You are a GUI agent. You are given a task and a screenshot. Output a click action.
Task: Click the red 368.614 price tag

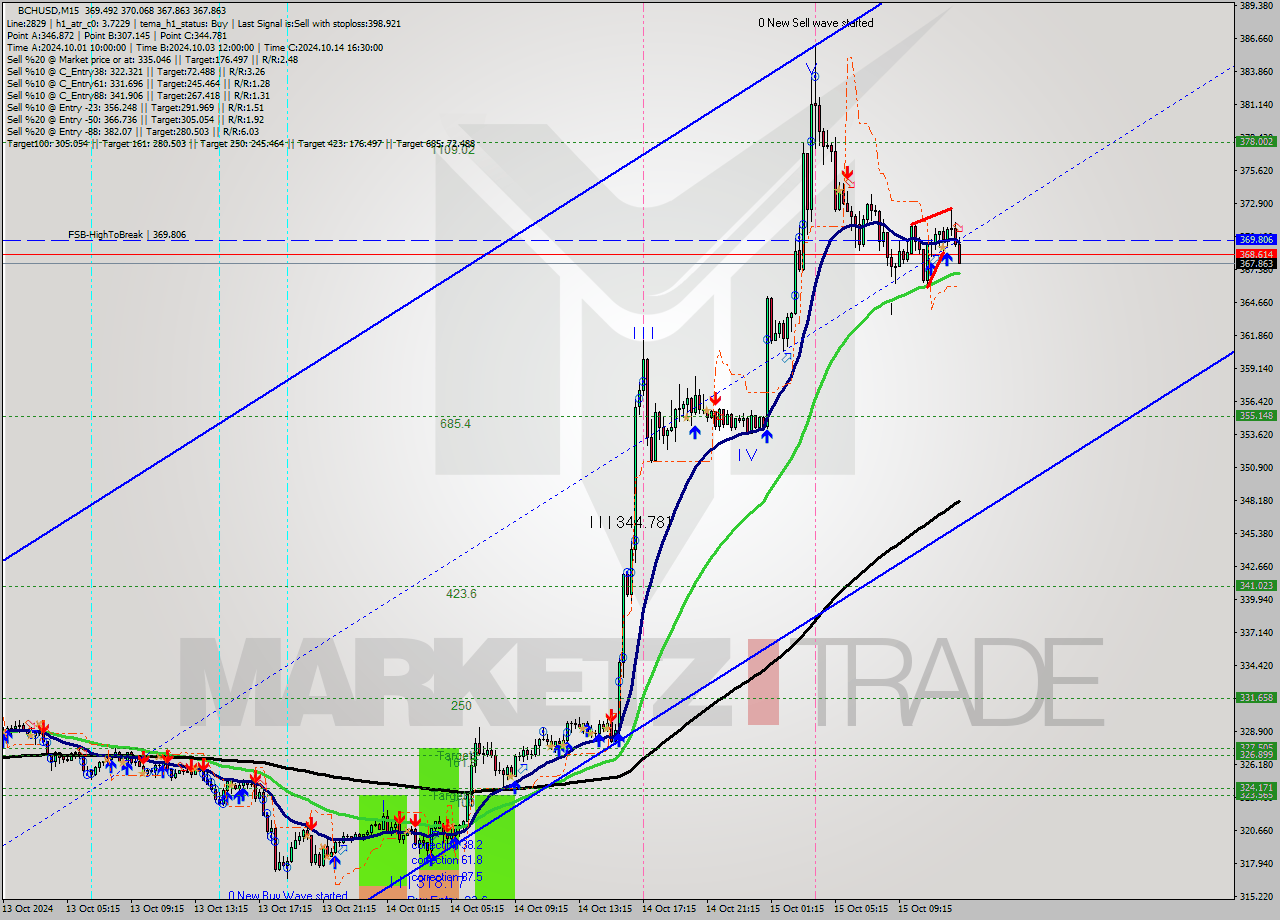(1256, 254)
